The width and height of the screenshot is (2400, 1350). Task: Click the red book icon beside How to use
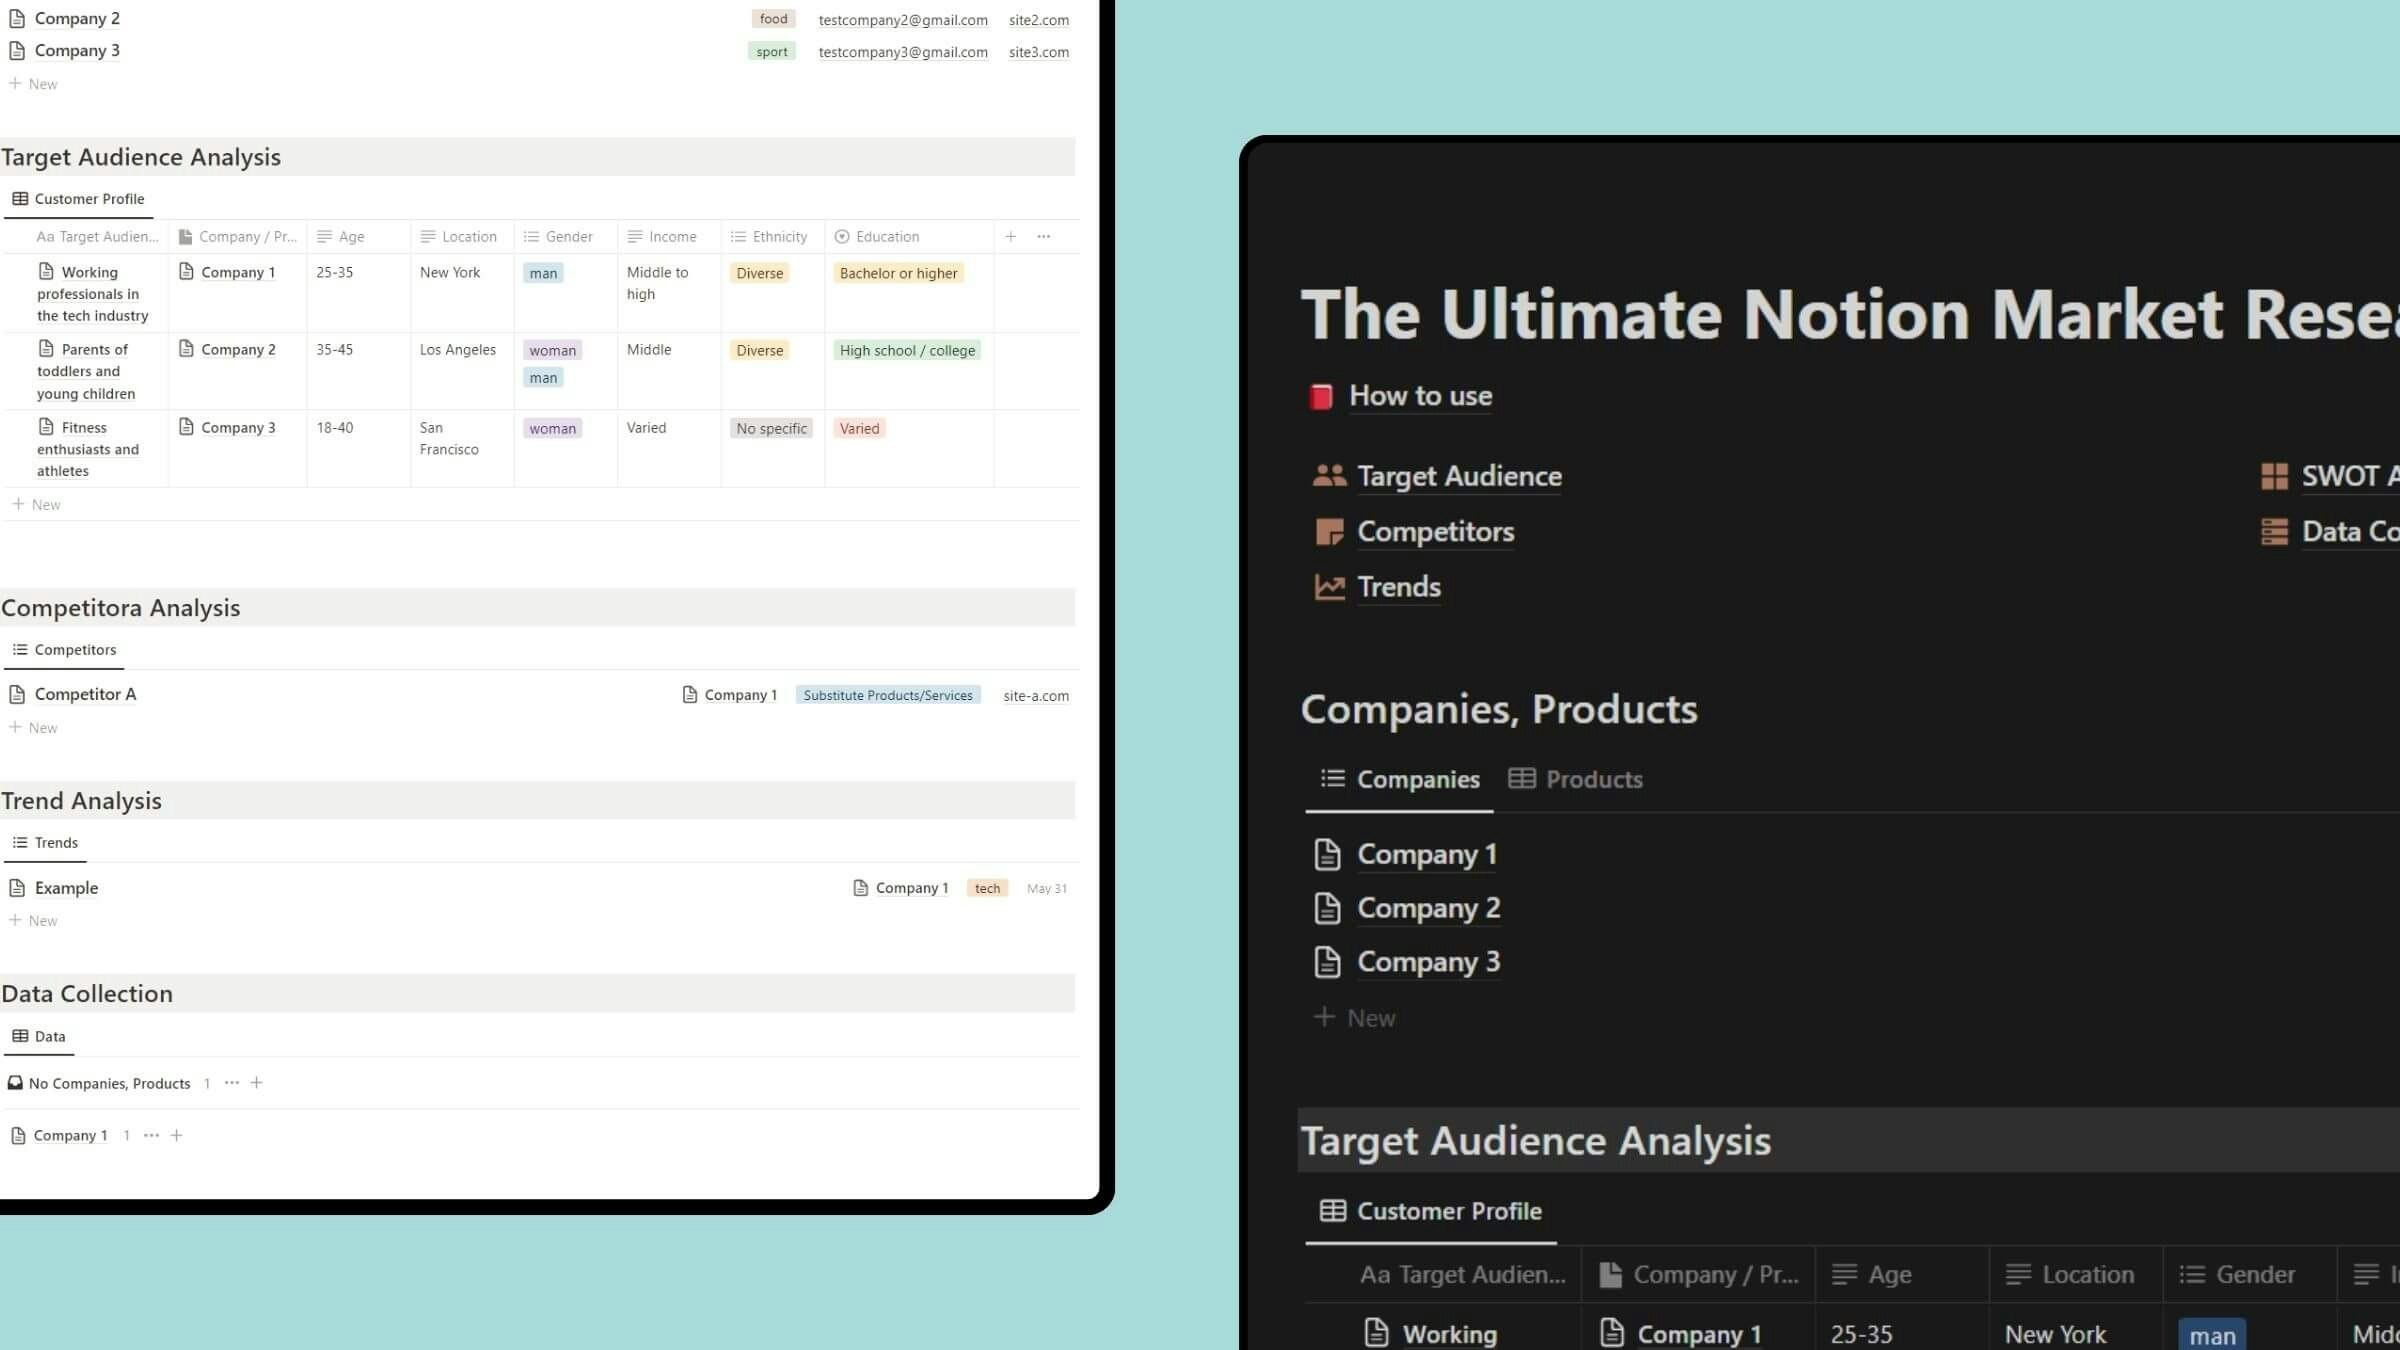pyautogui.click(x=1321, y=397)
